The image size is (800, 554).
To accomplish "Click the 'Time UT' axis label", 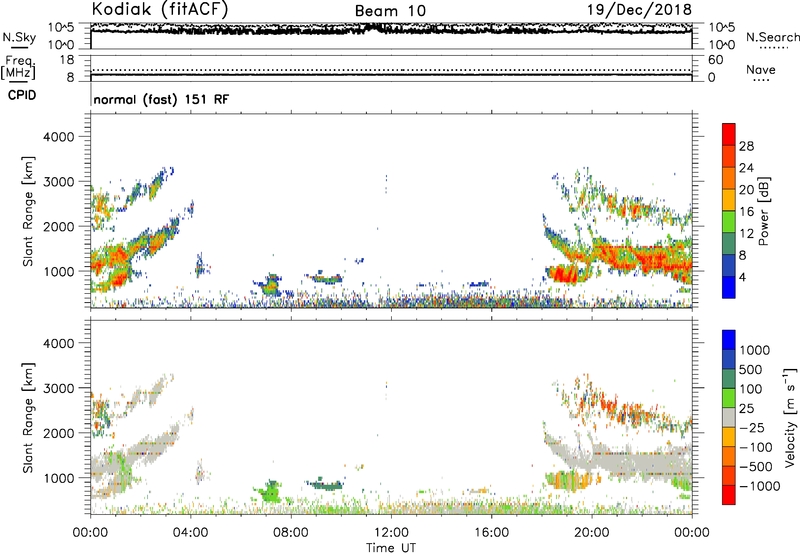I will (391, 548).
